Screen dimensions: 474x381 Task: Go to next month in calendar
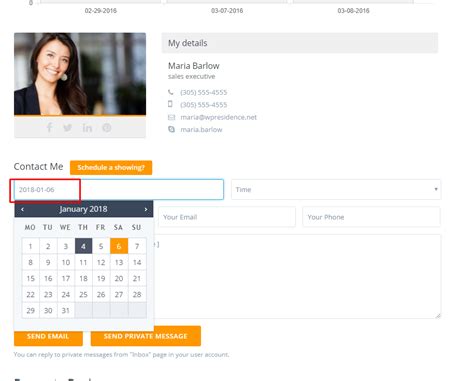pyautogui.click(x=146, y=209)
